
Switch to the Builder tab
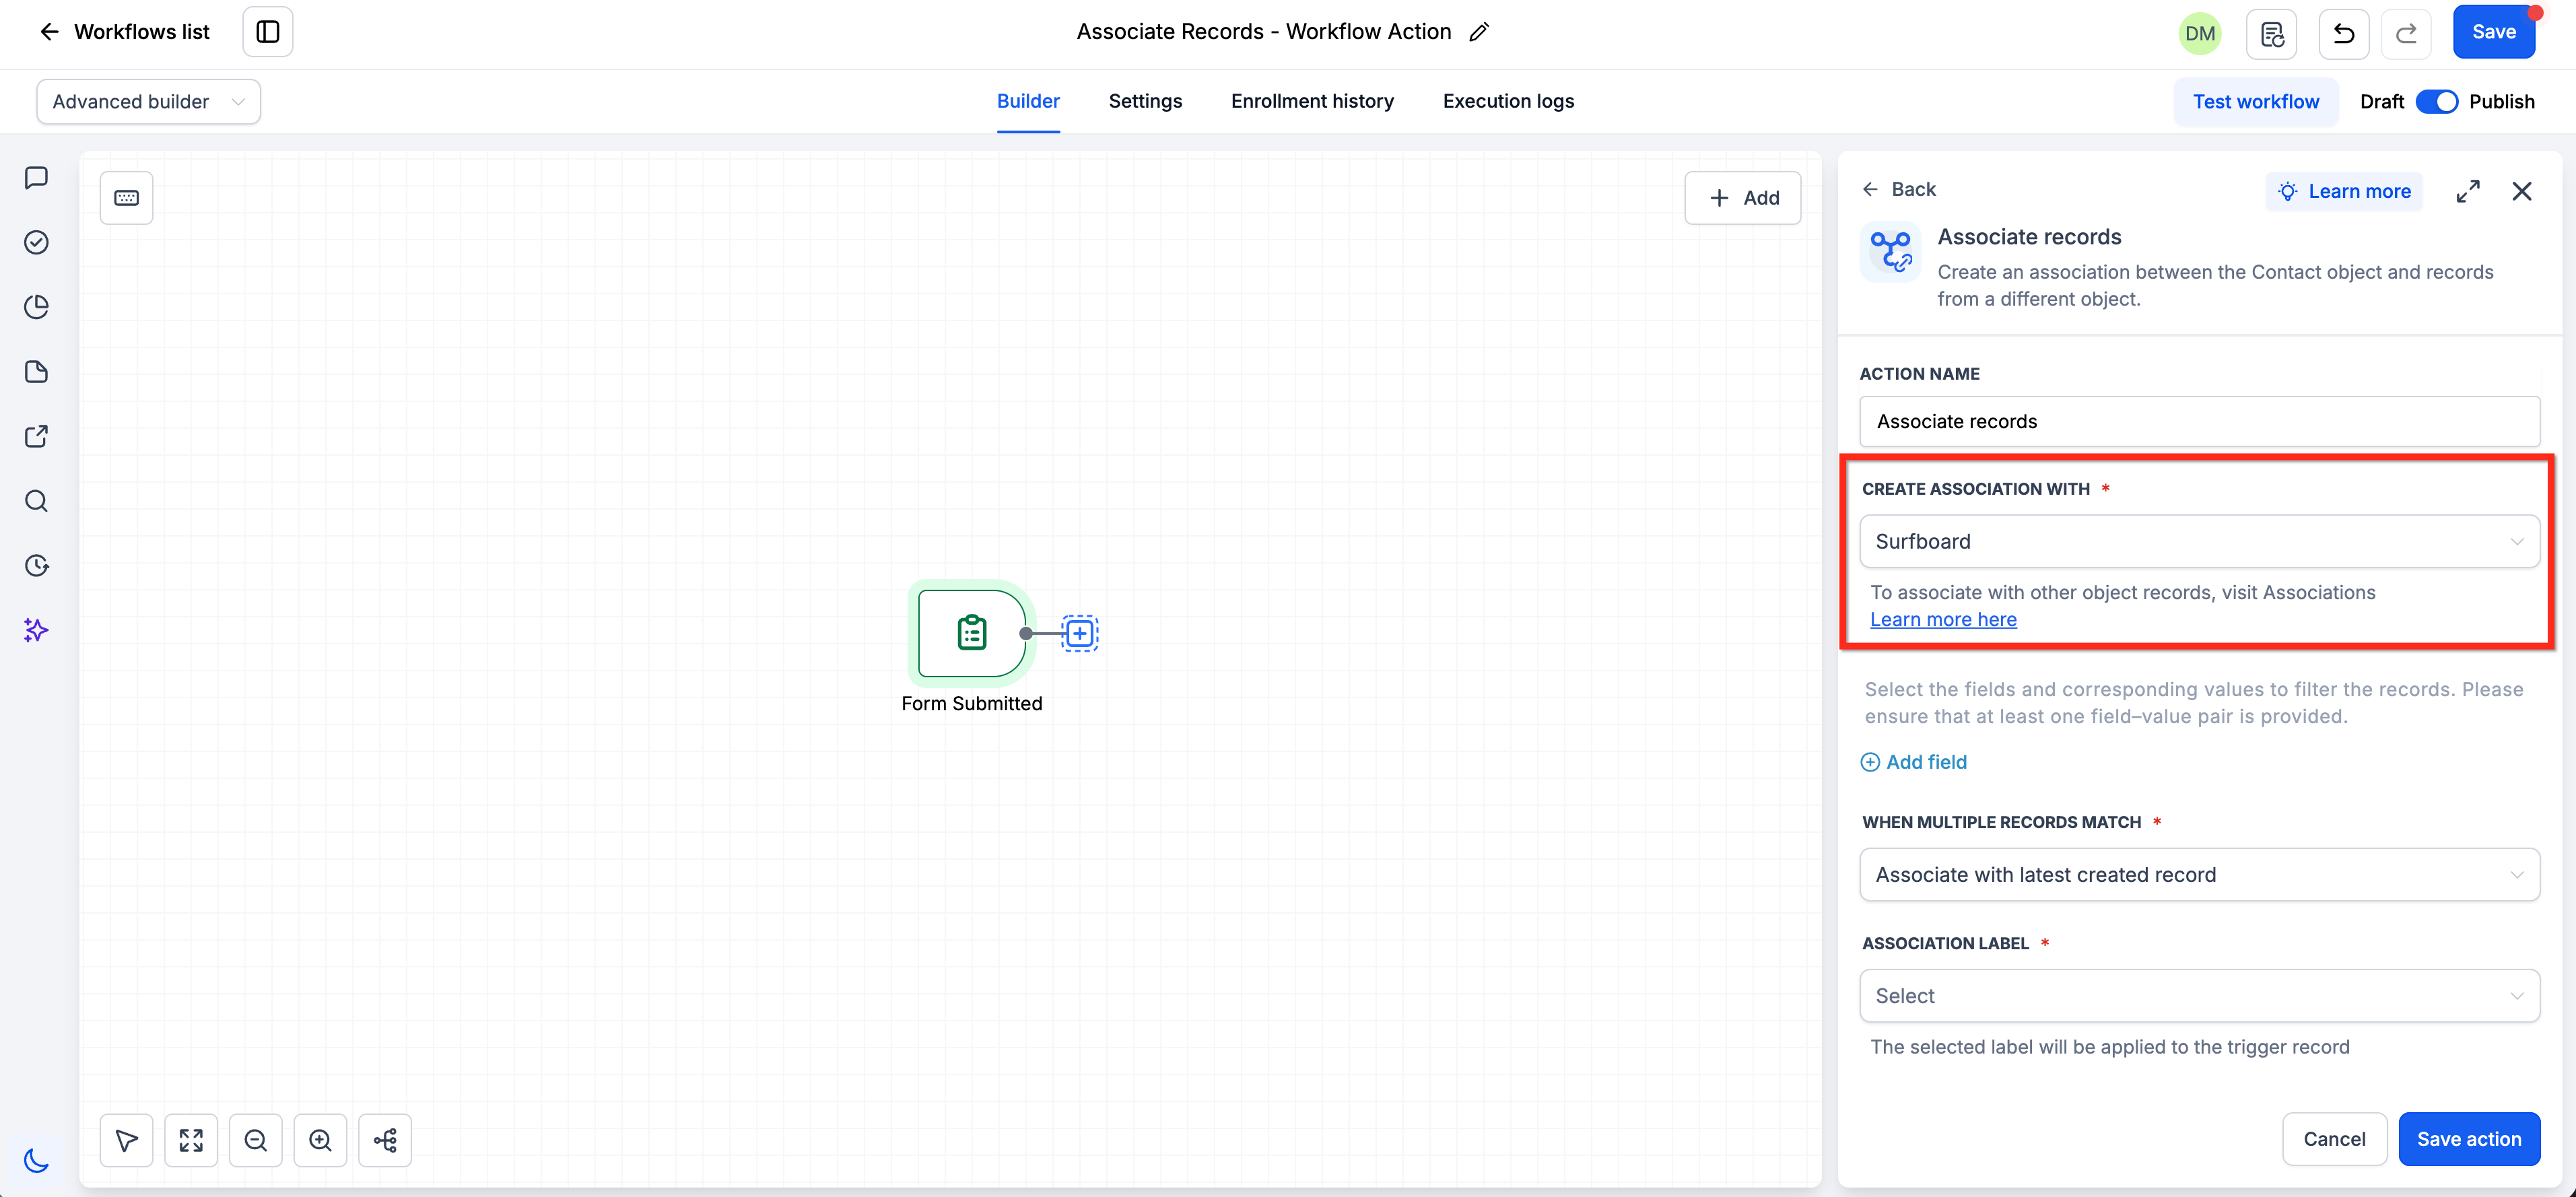click(1028, 101)
